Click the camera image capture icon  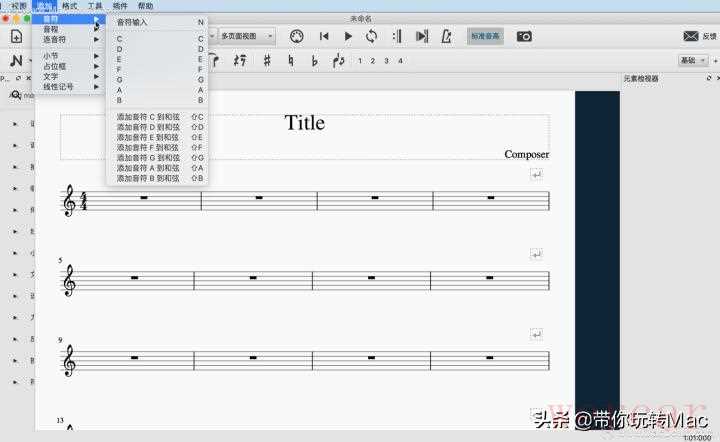(524, 36)
